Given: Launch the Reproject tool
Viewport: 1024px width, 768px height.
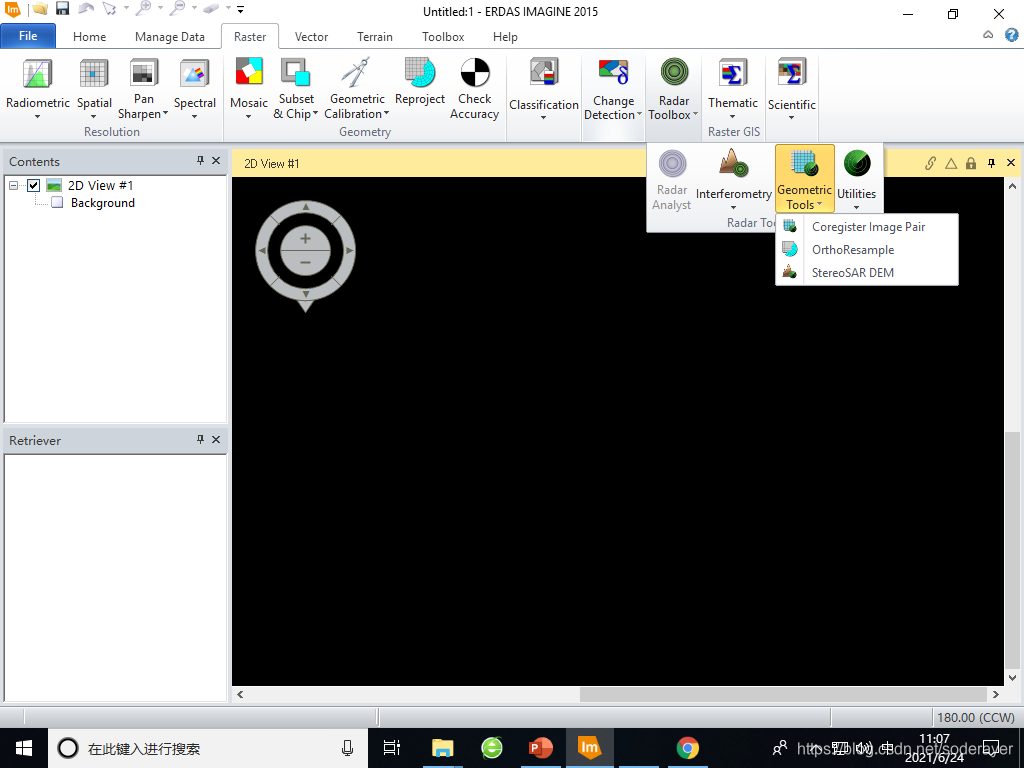Looking at the screenshot, I should tap(419, 72).
